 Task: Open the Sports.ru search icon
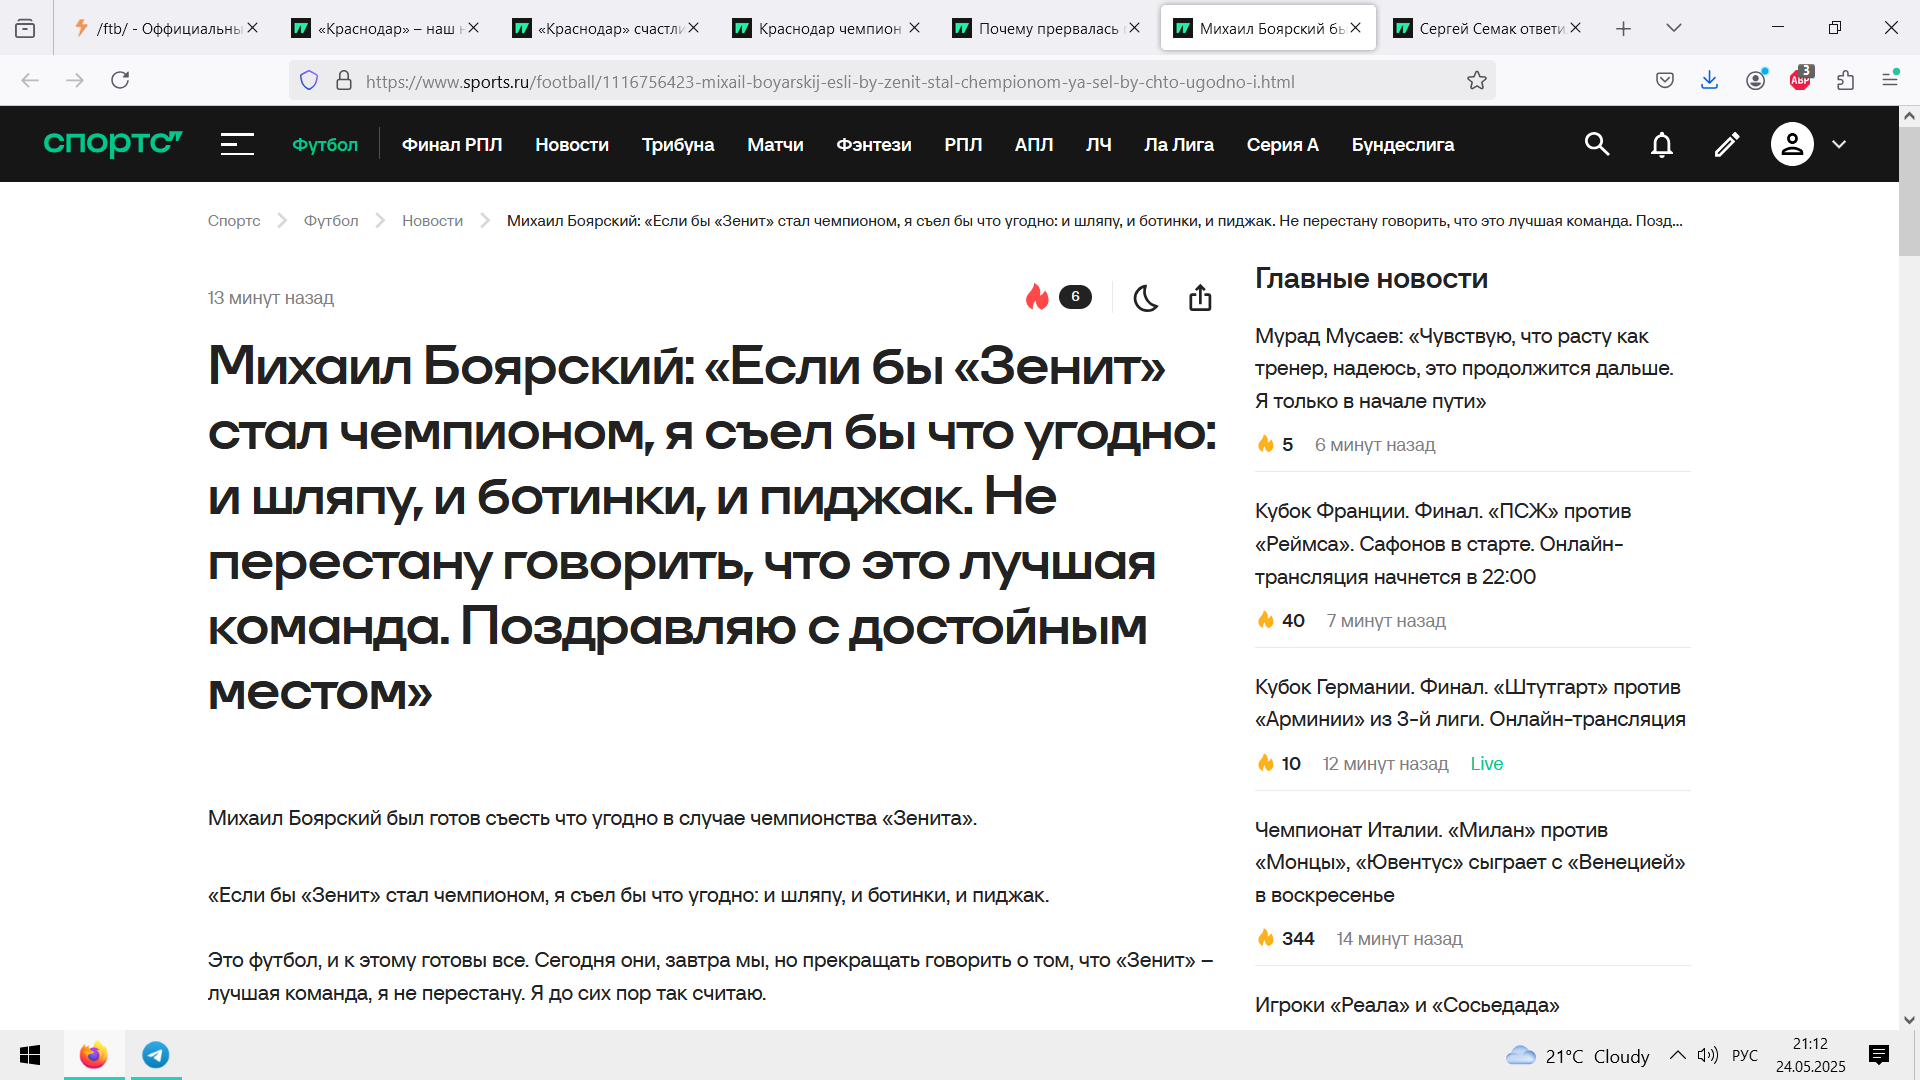point(1597,145)
